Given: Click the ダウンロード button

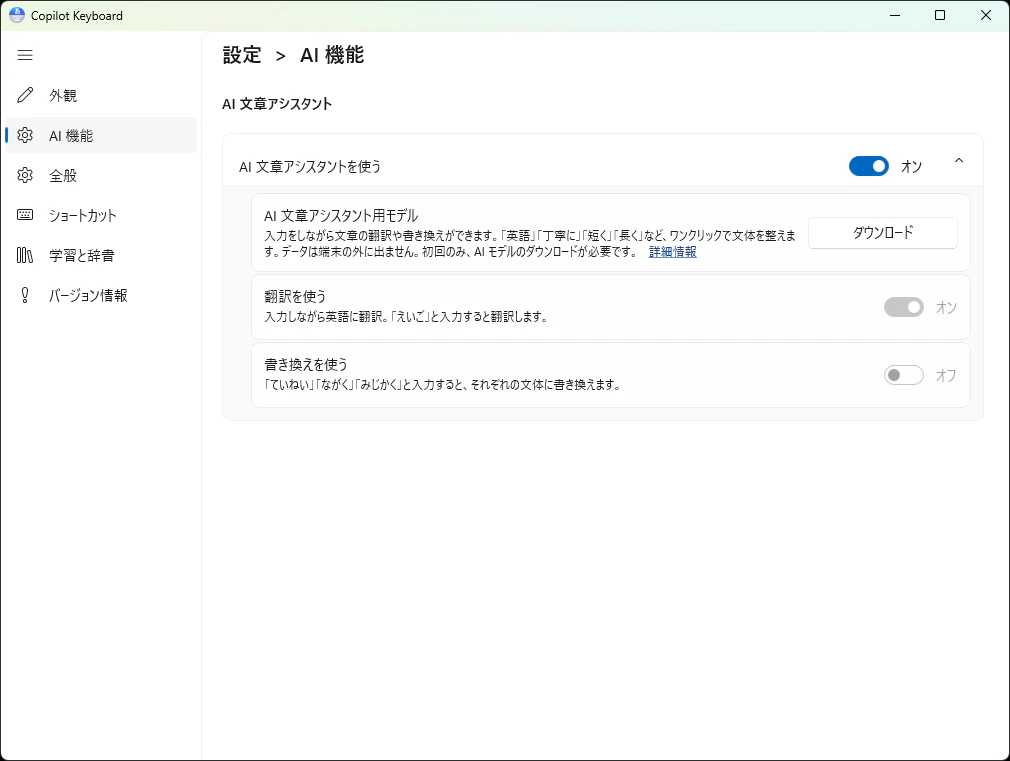Looking at the screenshot, I should 882,233.
